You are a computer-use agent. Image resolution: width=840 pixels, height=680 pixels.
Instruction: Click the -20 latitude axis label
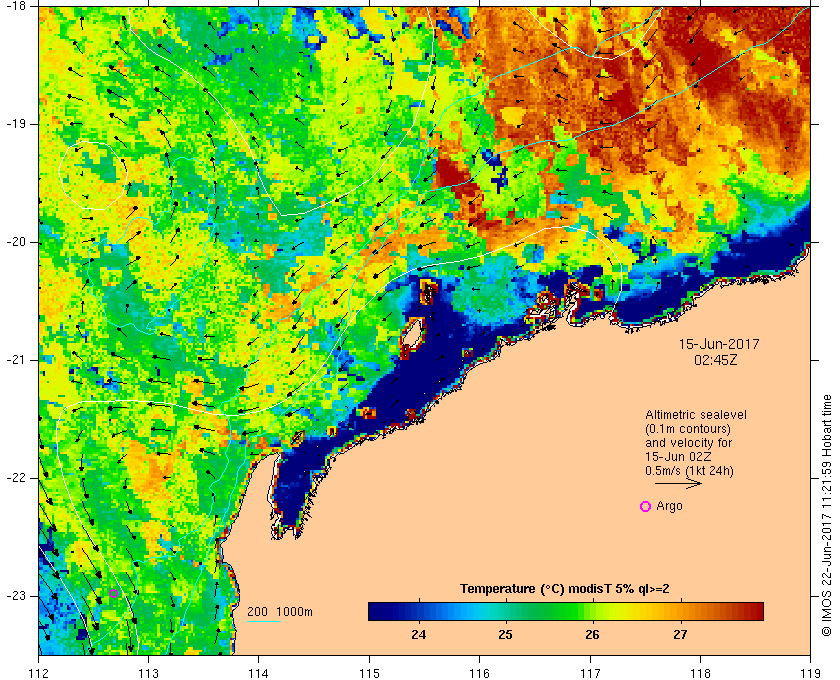pos(14,242)
